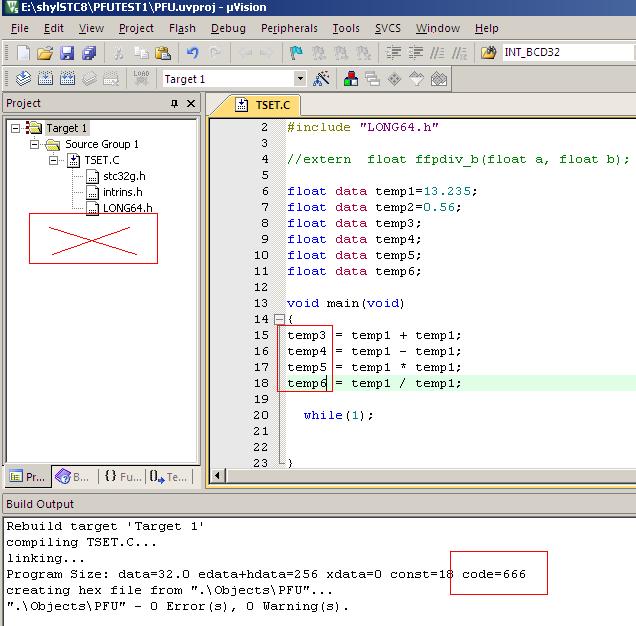Click the Unindent selection icon
Screen dimensions: 636x626
click(x=415, y=53)
